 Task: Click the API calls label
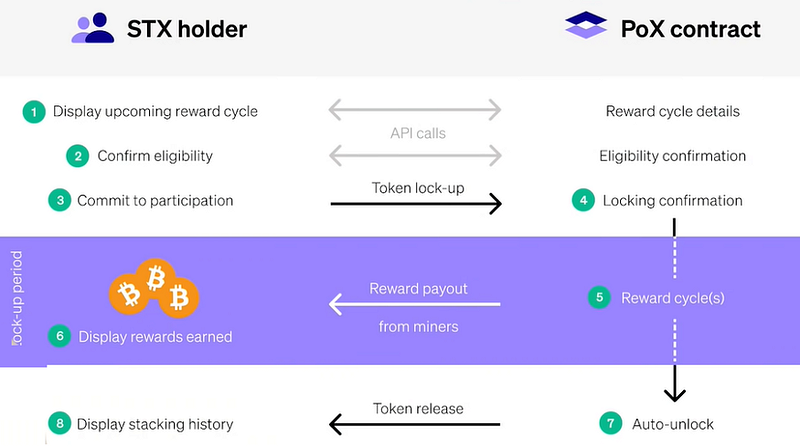[418, 133]
